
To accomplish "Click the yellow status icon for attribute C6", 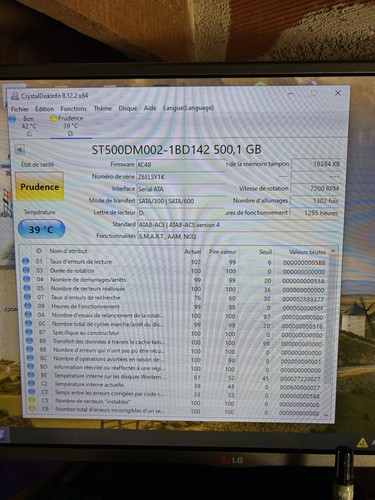I will 32,409.
